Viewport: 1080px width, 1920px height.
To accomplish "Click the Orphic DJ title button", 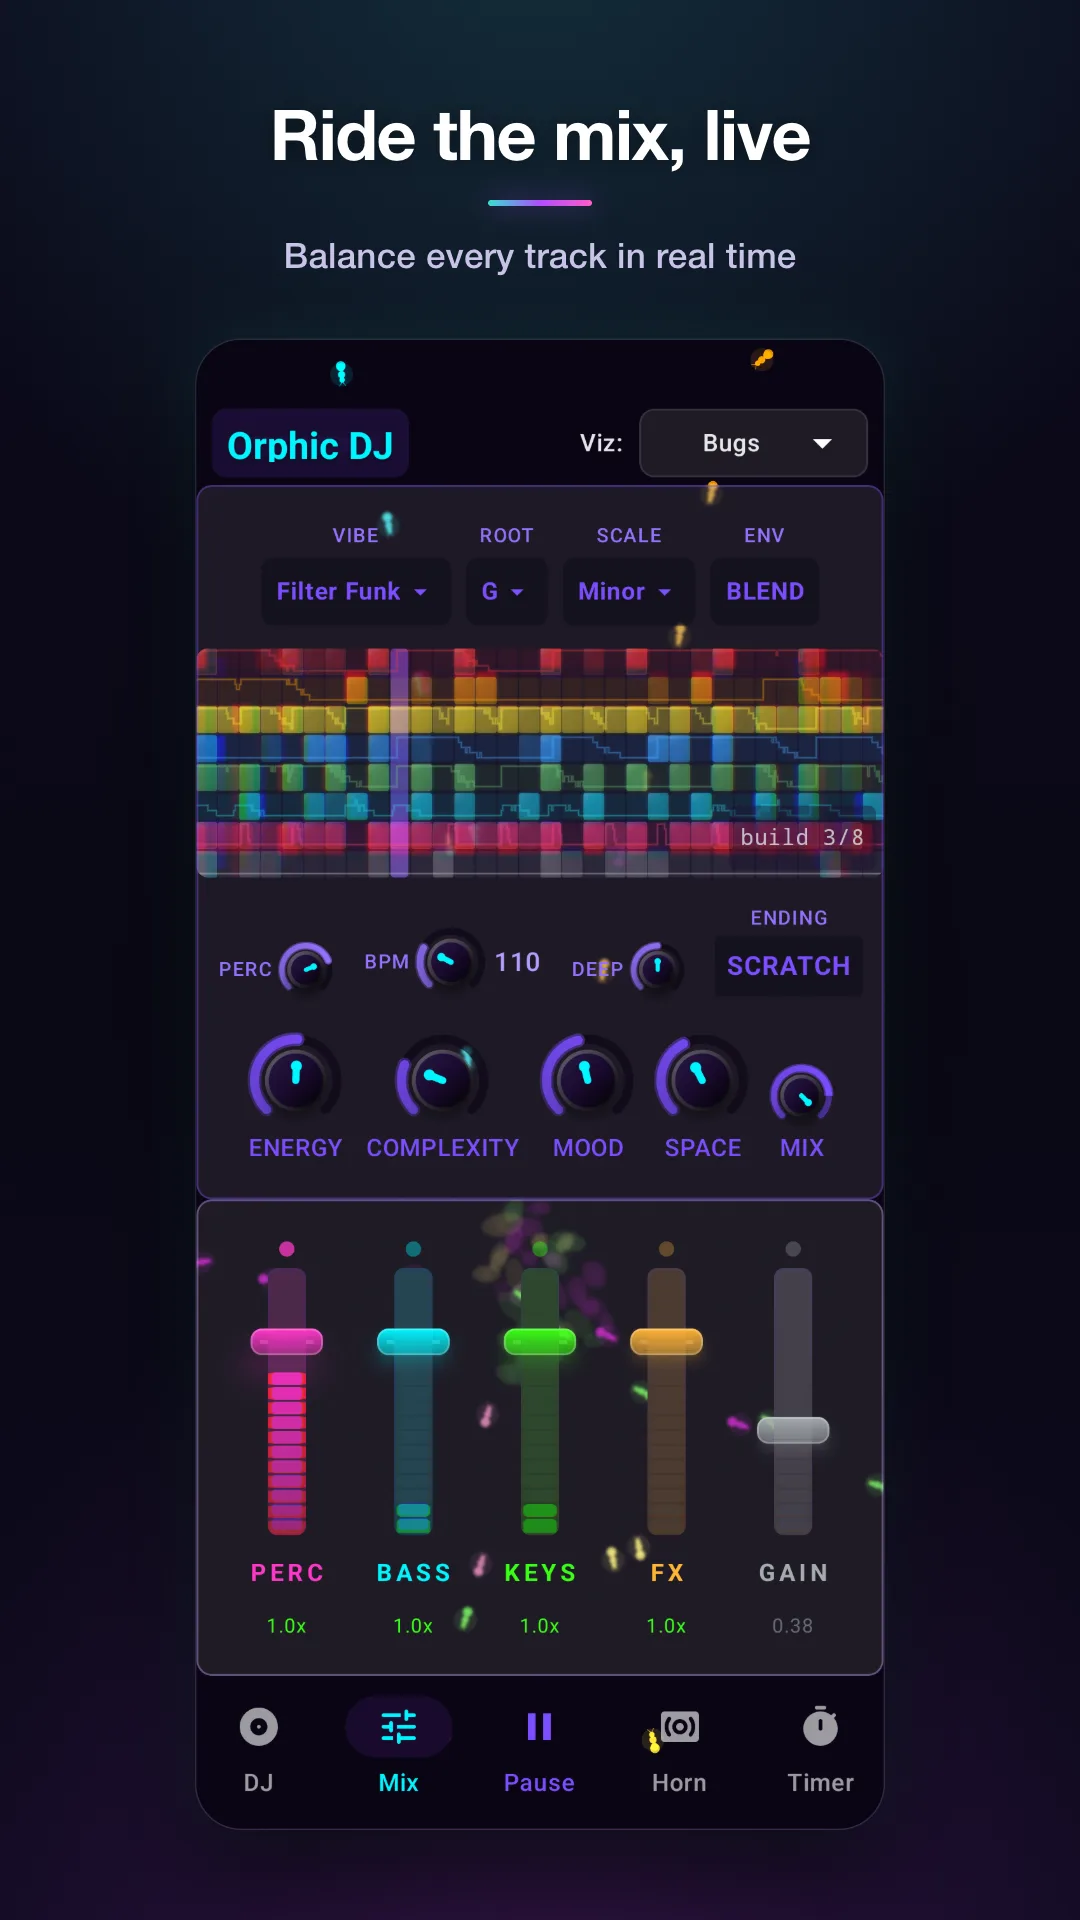I will coord(310,445).
